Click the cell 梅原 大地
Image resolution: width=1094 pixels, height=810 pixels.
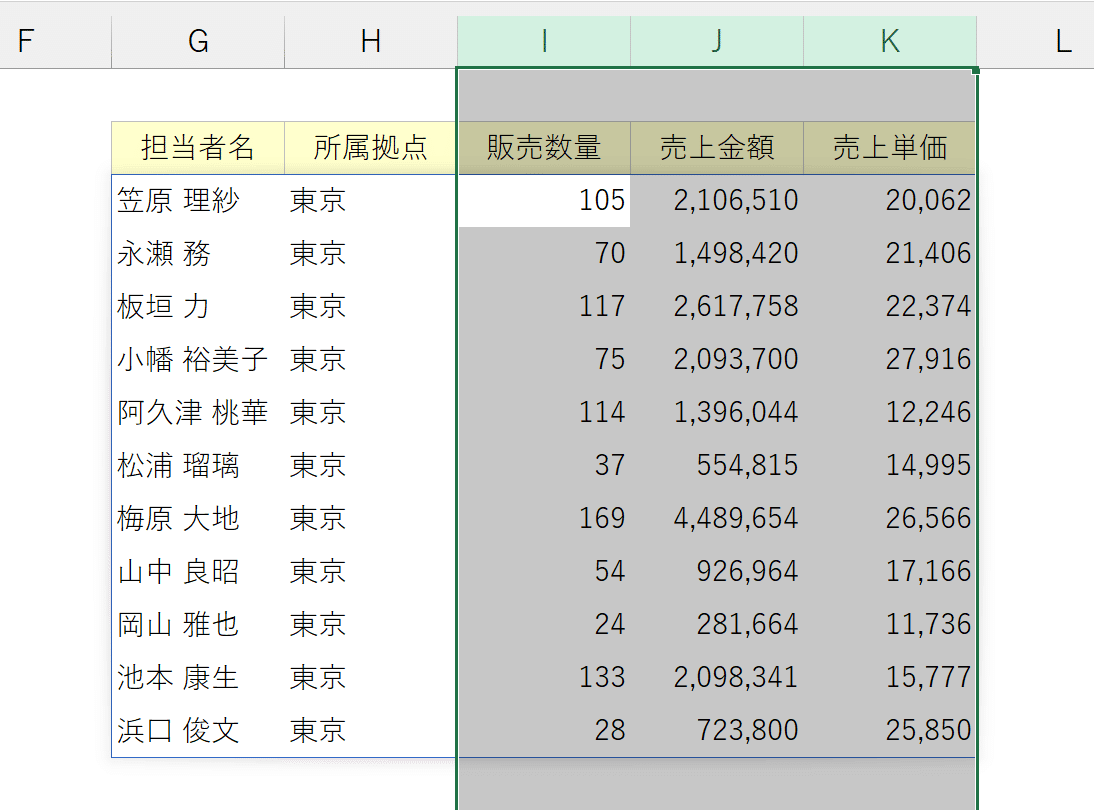198,518
